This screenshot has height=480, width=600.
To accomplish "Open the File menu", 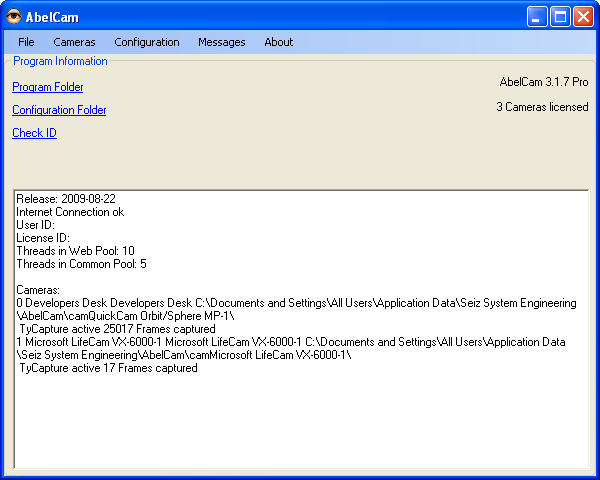I will point(26,42).
